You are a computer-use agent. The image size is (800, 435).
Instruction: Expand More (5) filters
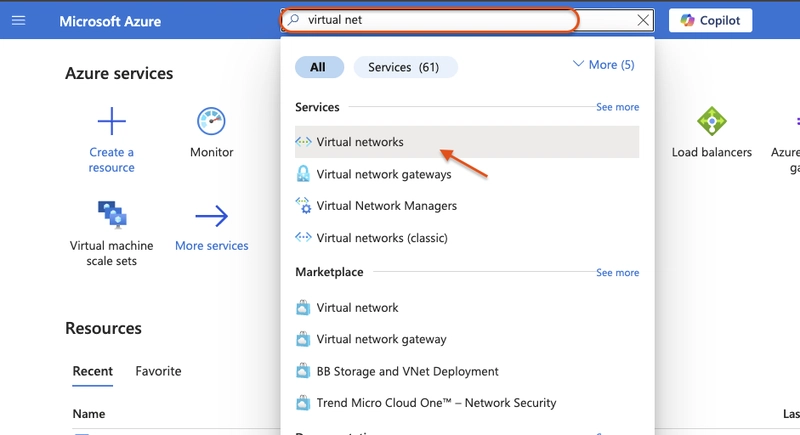click(x=604, y=65)
